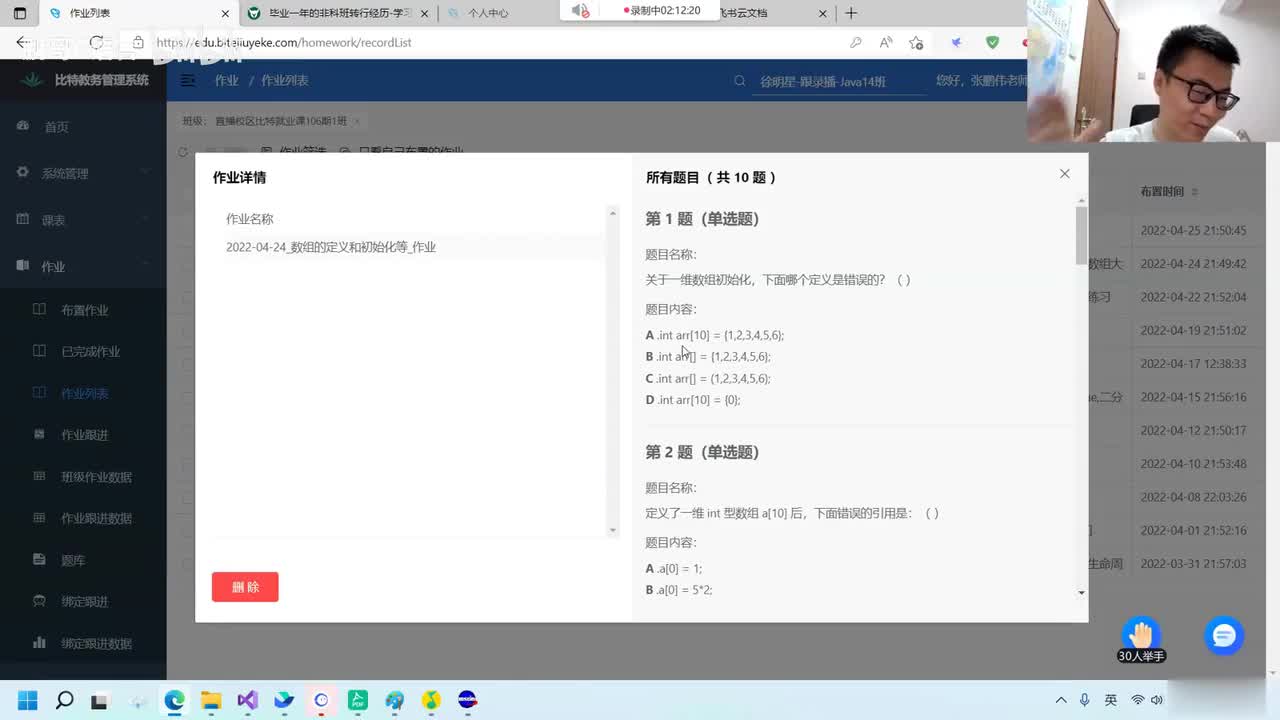
Task: Close the 毕业一年 browser tab
Action: [x=425, y=14]
